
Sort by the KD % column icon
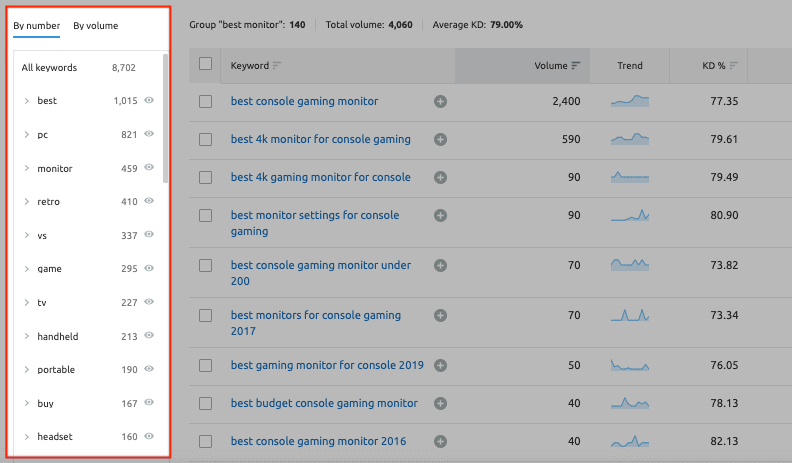click(x=735, y=66)
